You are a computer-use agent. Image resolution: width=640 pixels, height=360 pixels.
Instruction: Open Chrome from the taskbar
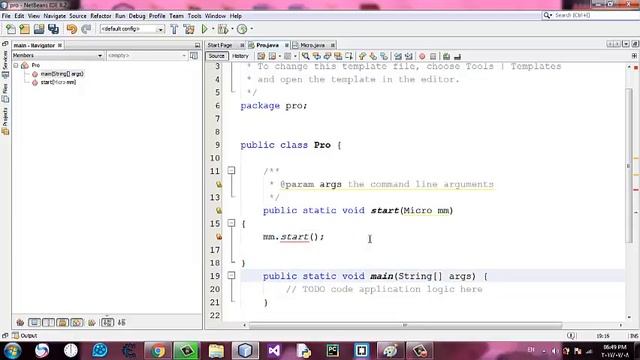point(158,351)
